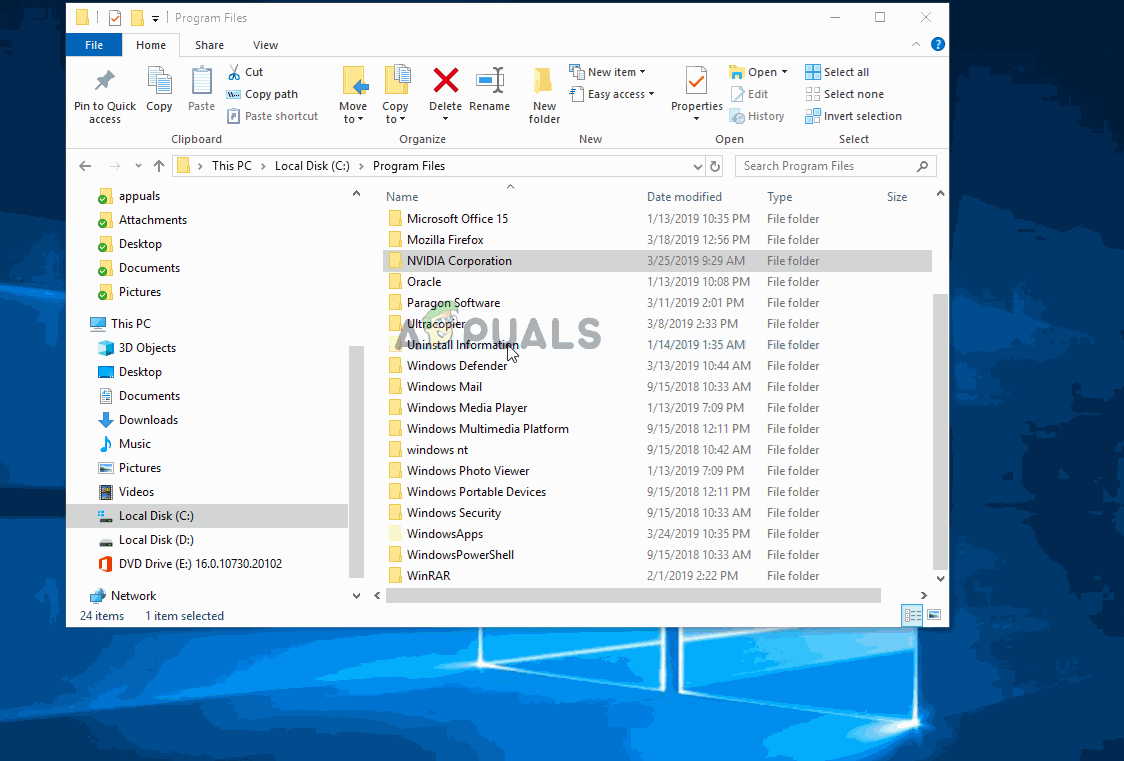Sort by Date modified column
This screenshot has width=1124, height=761.
pyautogui.click(x=685, y=196)
